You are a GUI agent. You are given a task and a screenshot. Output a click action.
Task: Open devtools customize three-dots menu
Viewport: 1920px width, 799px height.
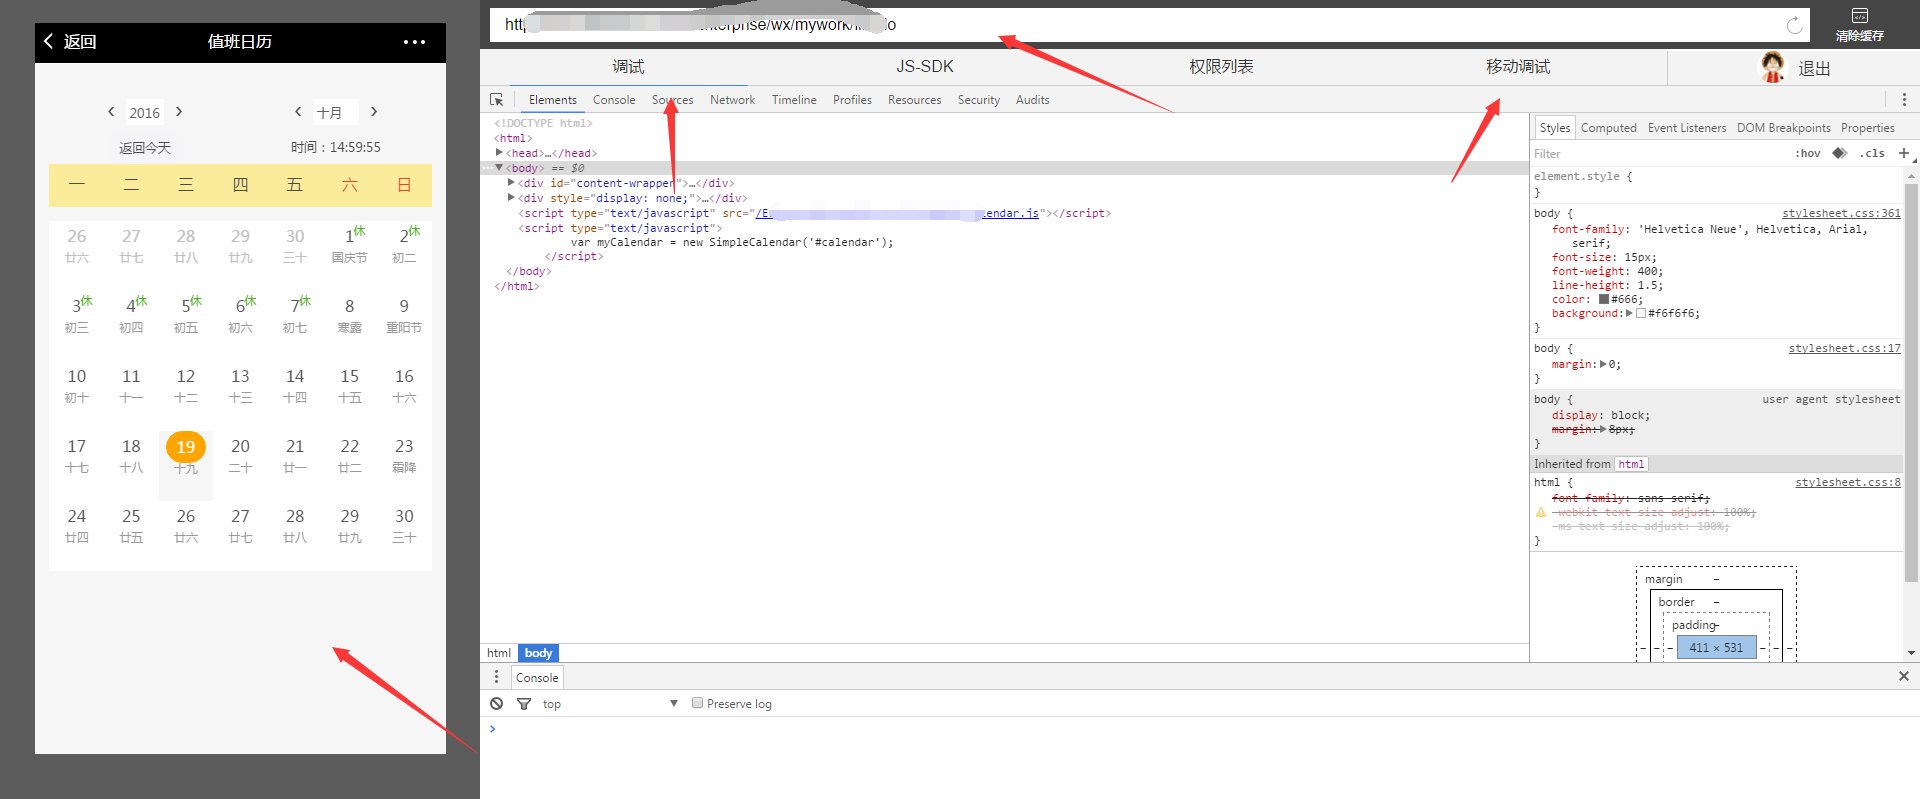click(1904, 100)
